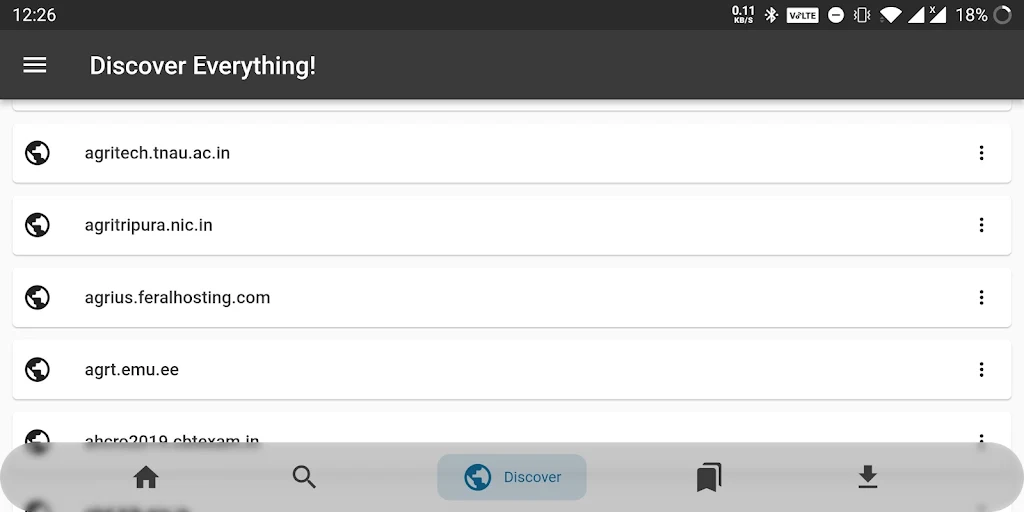Click the globe icon beside agritech.tnau.ac.in
The image size is (1024, 512).
(x=37, y=153)
